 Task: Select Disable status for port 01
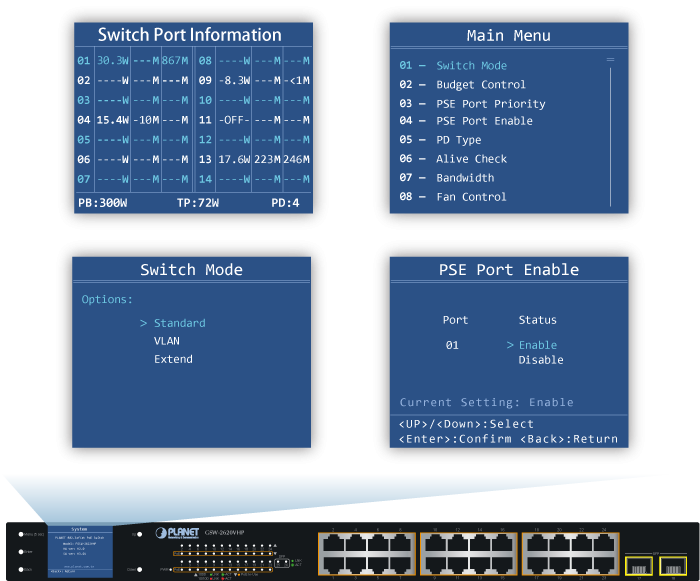(x=541, y=360)
